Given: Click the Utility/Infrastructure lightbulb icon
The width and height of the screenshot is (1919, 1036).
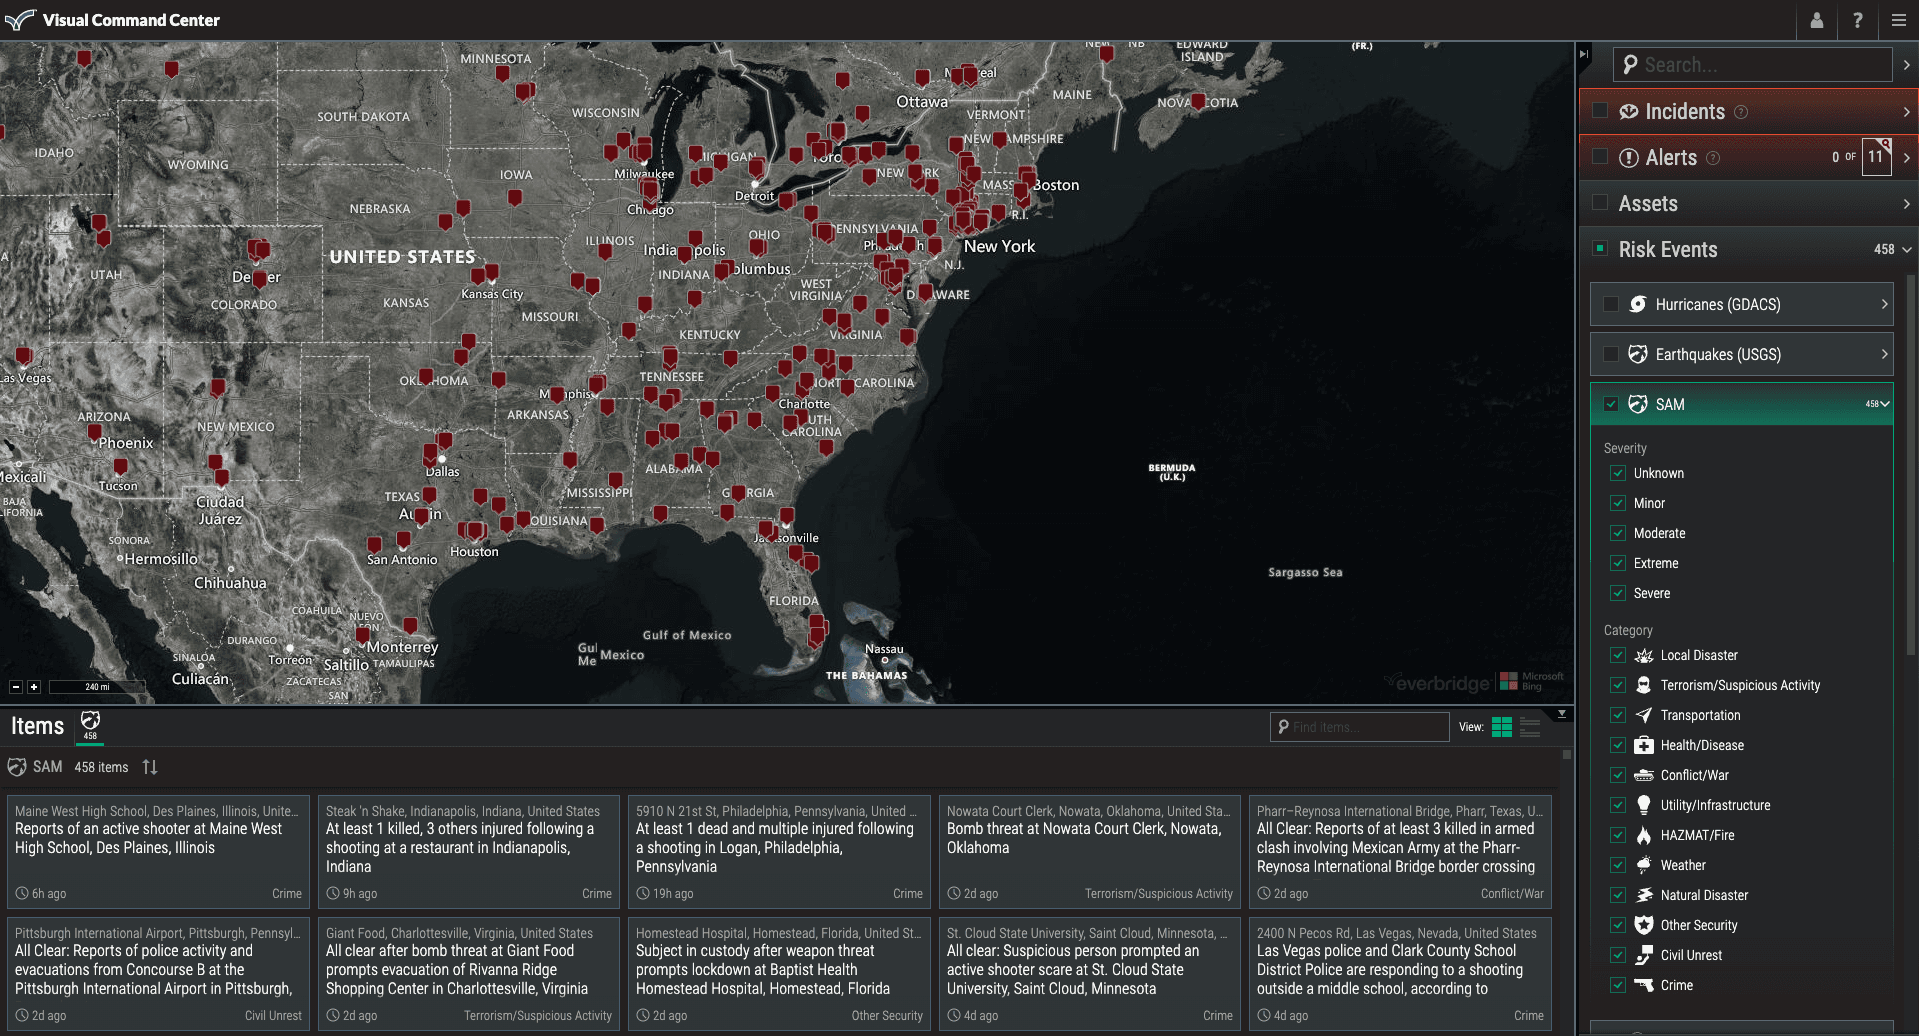Looking at the screenshot, I should [1644, 805].
